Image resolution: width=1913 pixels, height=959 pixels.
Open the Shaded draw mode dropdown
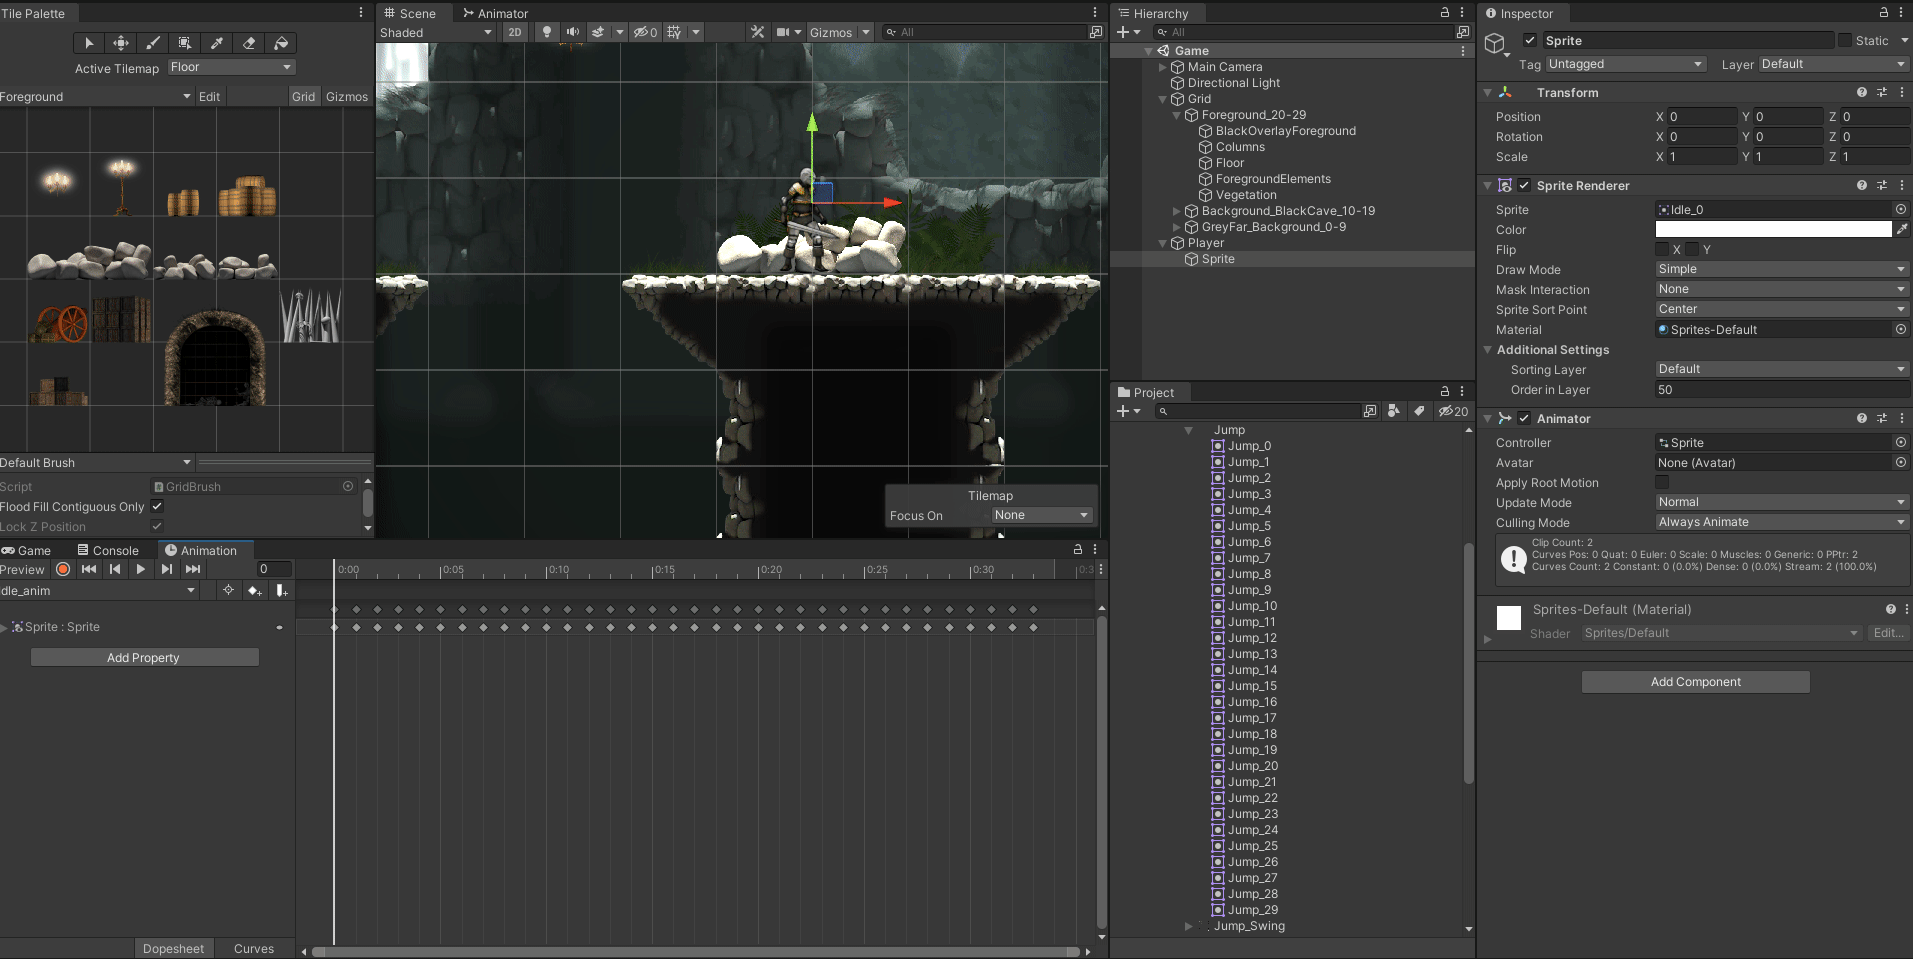tap(436, 32)
